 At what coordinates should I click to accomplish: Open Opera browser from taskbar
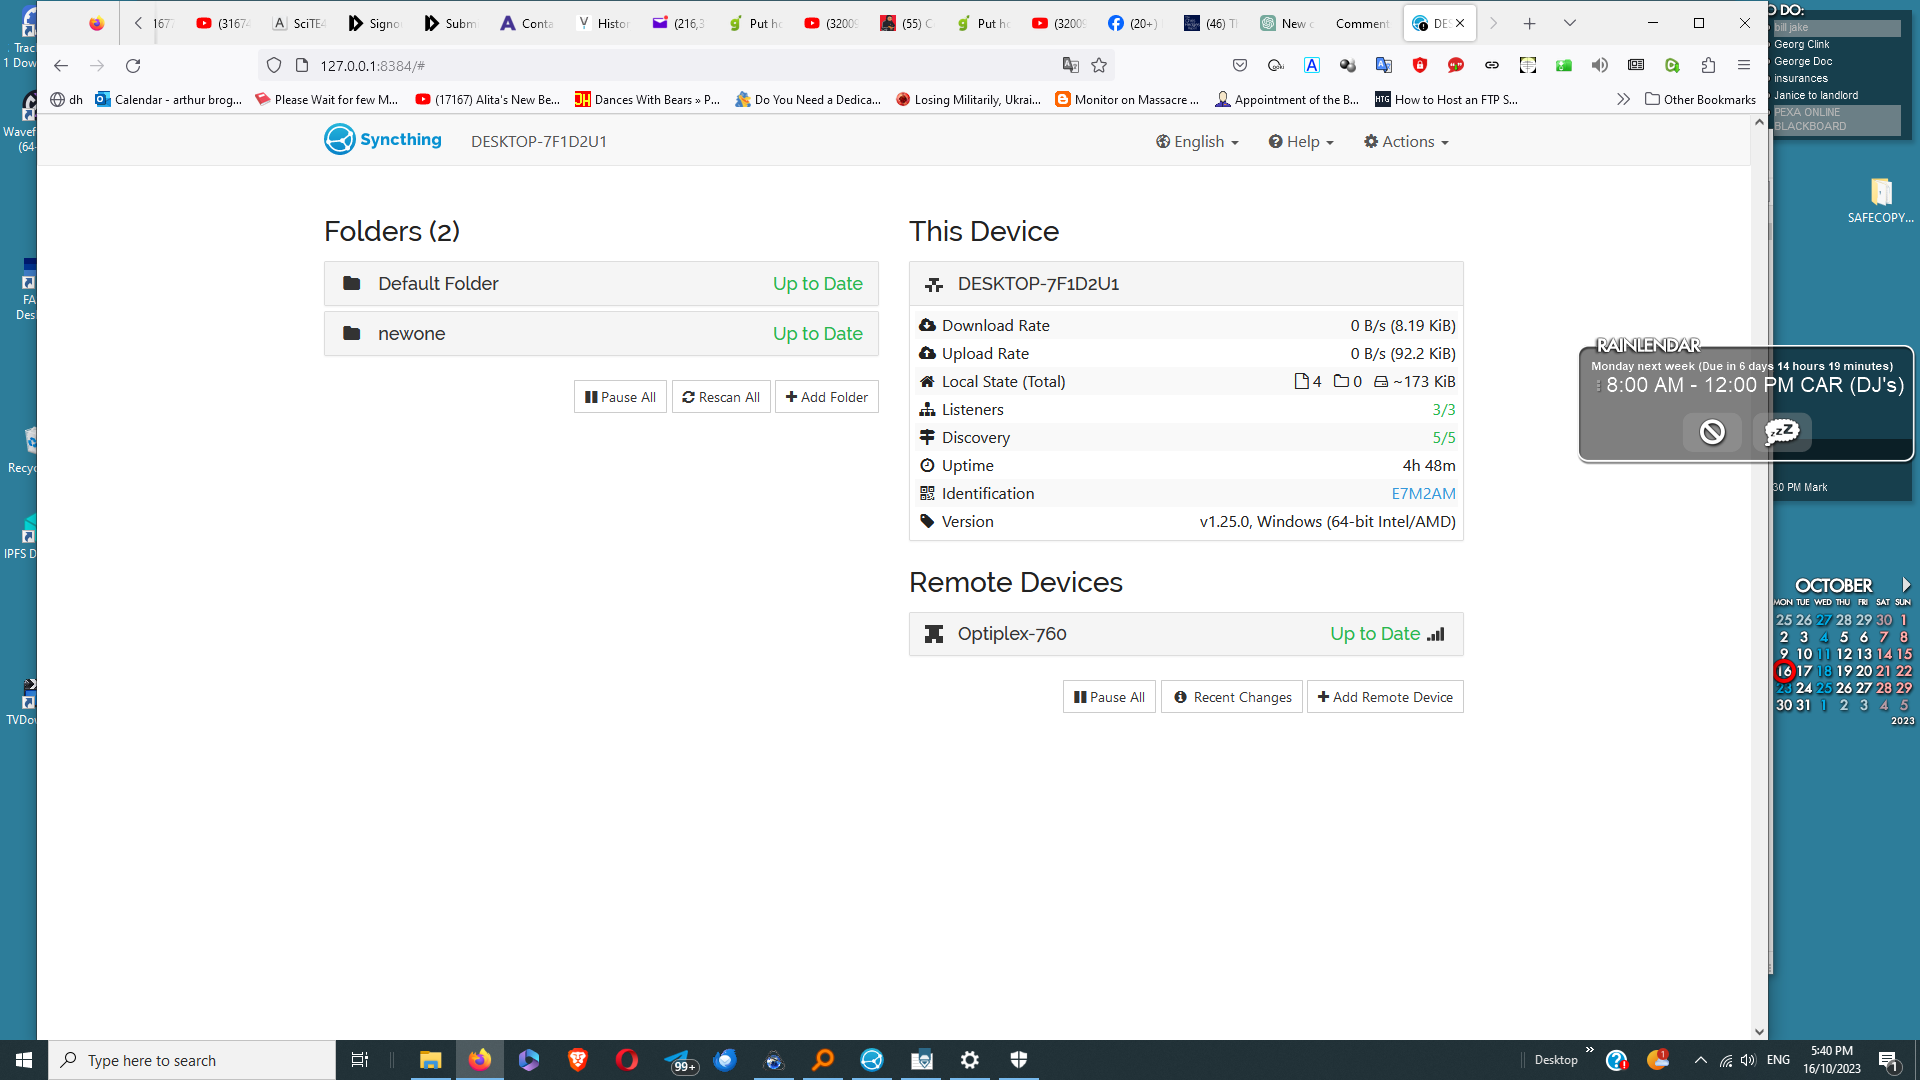coord(627,1060)
